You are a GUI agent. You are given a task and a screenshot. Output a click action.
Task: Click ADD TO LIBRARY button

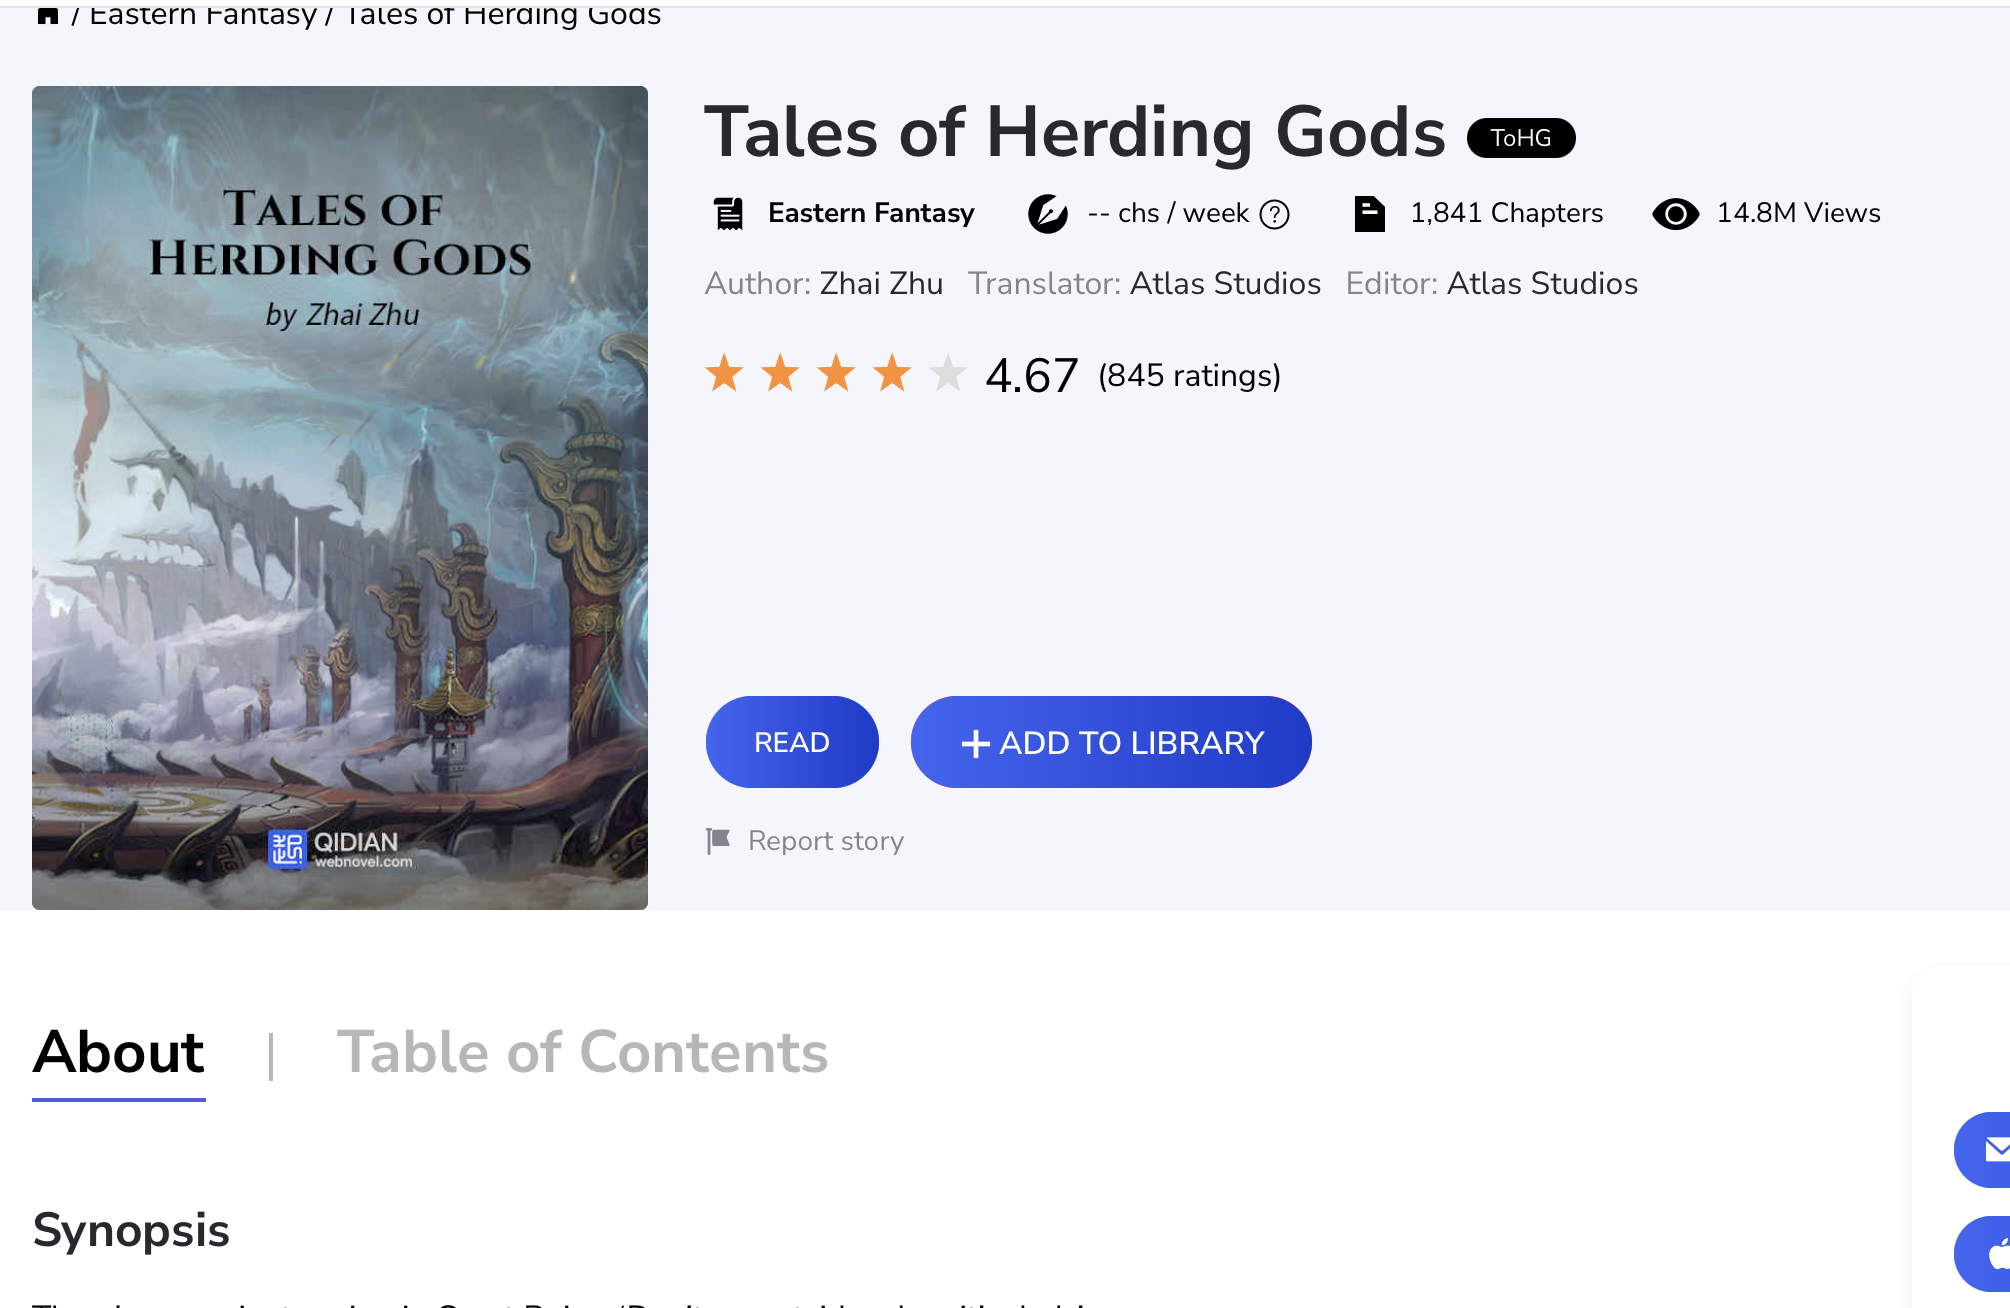(x=1111, y=742)
